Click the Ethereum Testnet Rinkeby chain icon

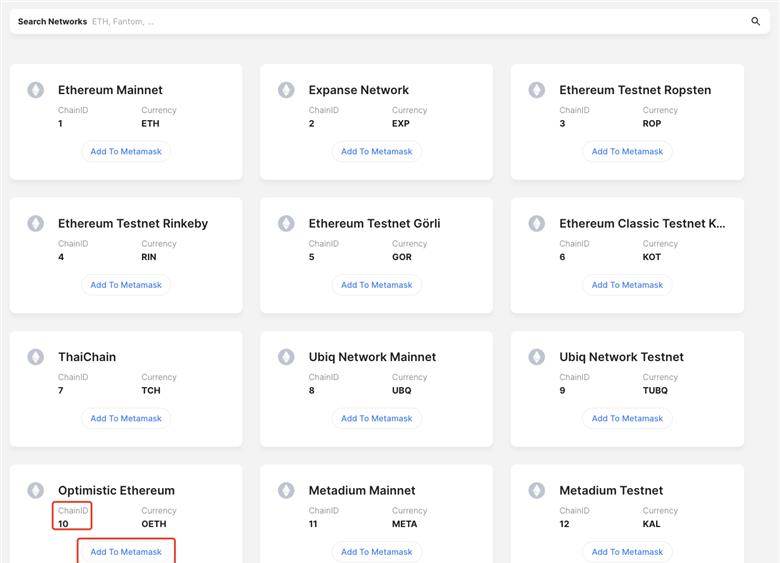point(35,223)
